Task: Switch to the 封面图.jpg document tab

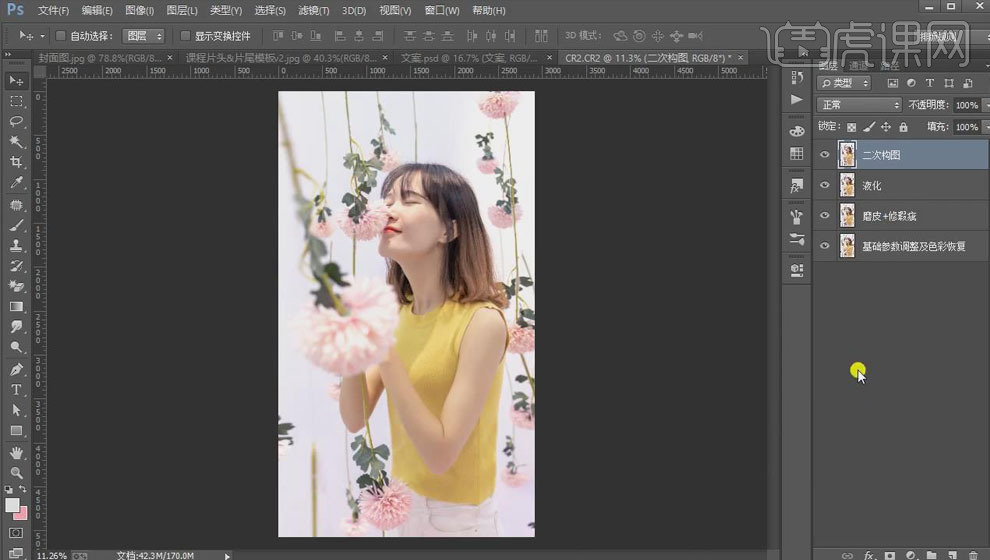Action: [99, 58]
